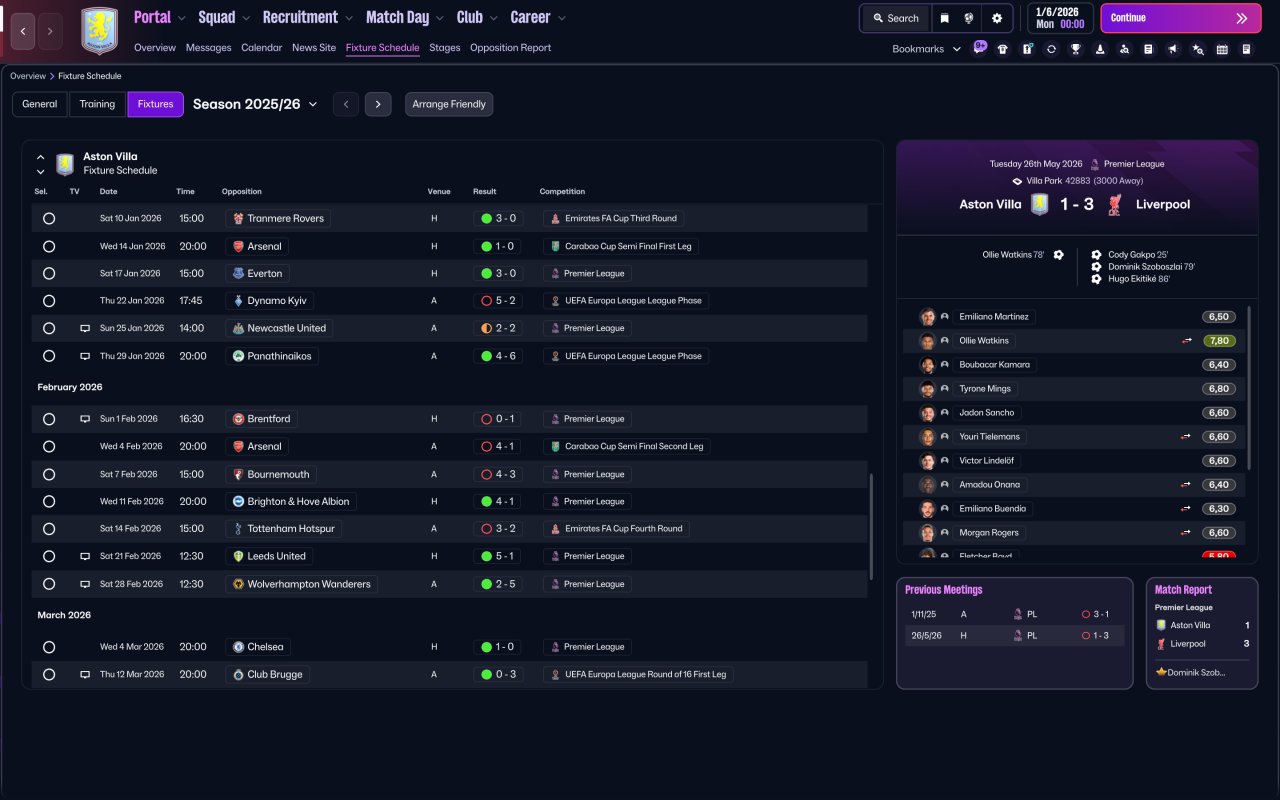Click the Liverpool crest in match summary

click(x=1115, y=204)
